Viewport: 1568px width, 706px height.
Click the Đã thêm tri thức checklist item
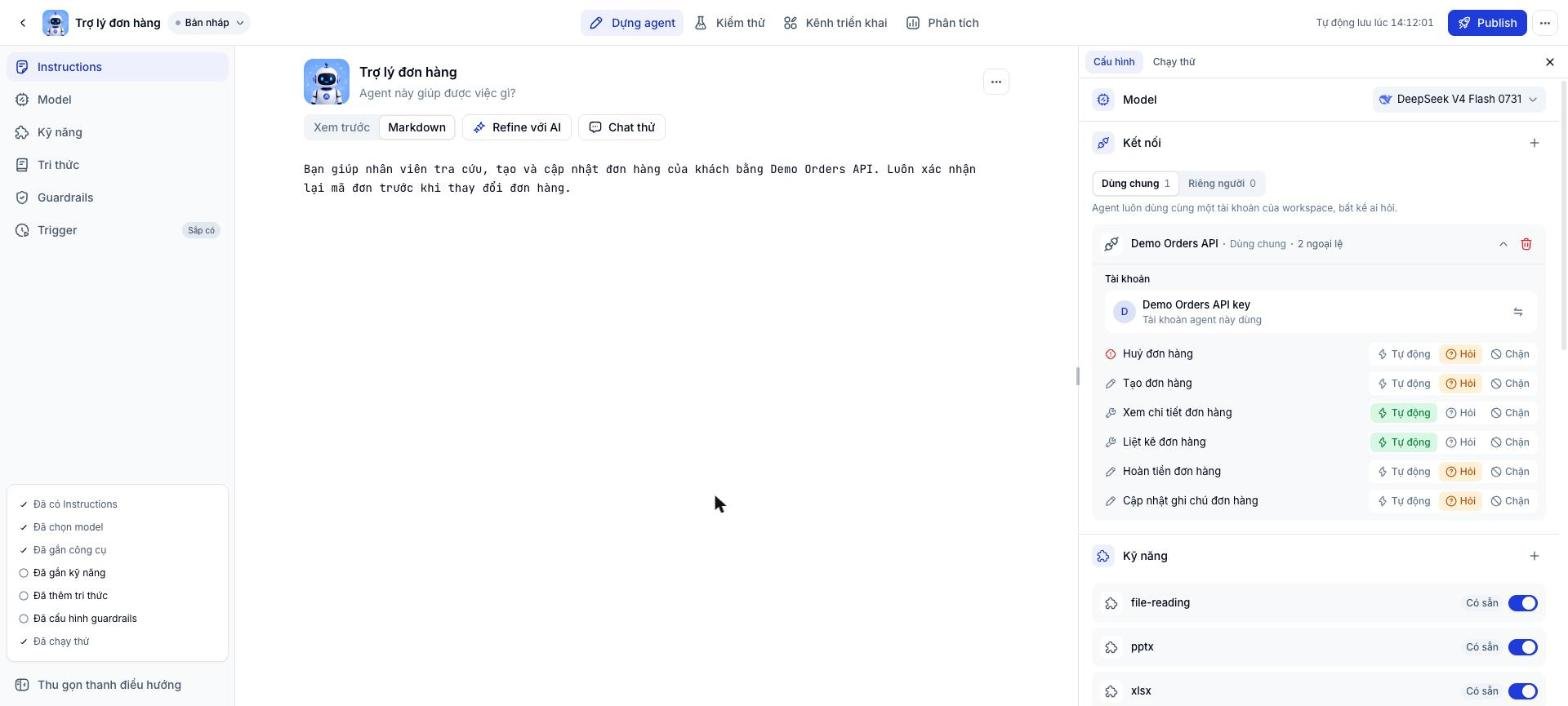point(63,596)
